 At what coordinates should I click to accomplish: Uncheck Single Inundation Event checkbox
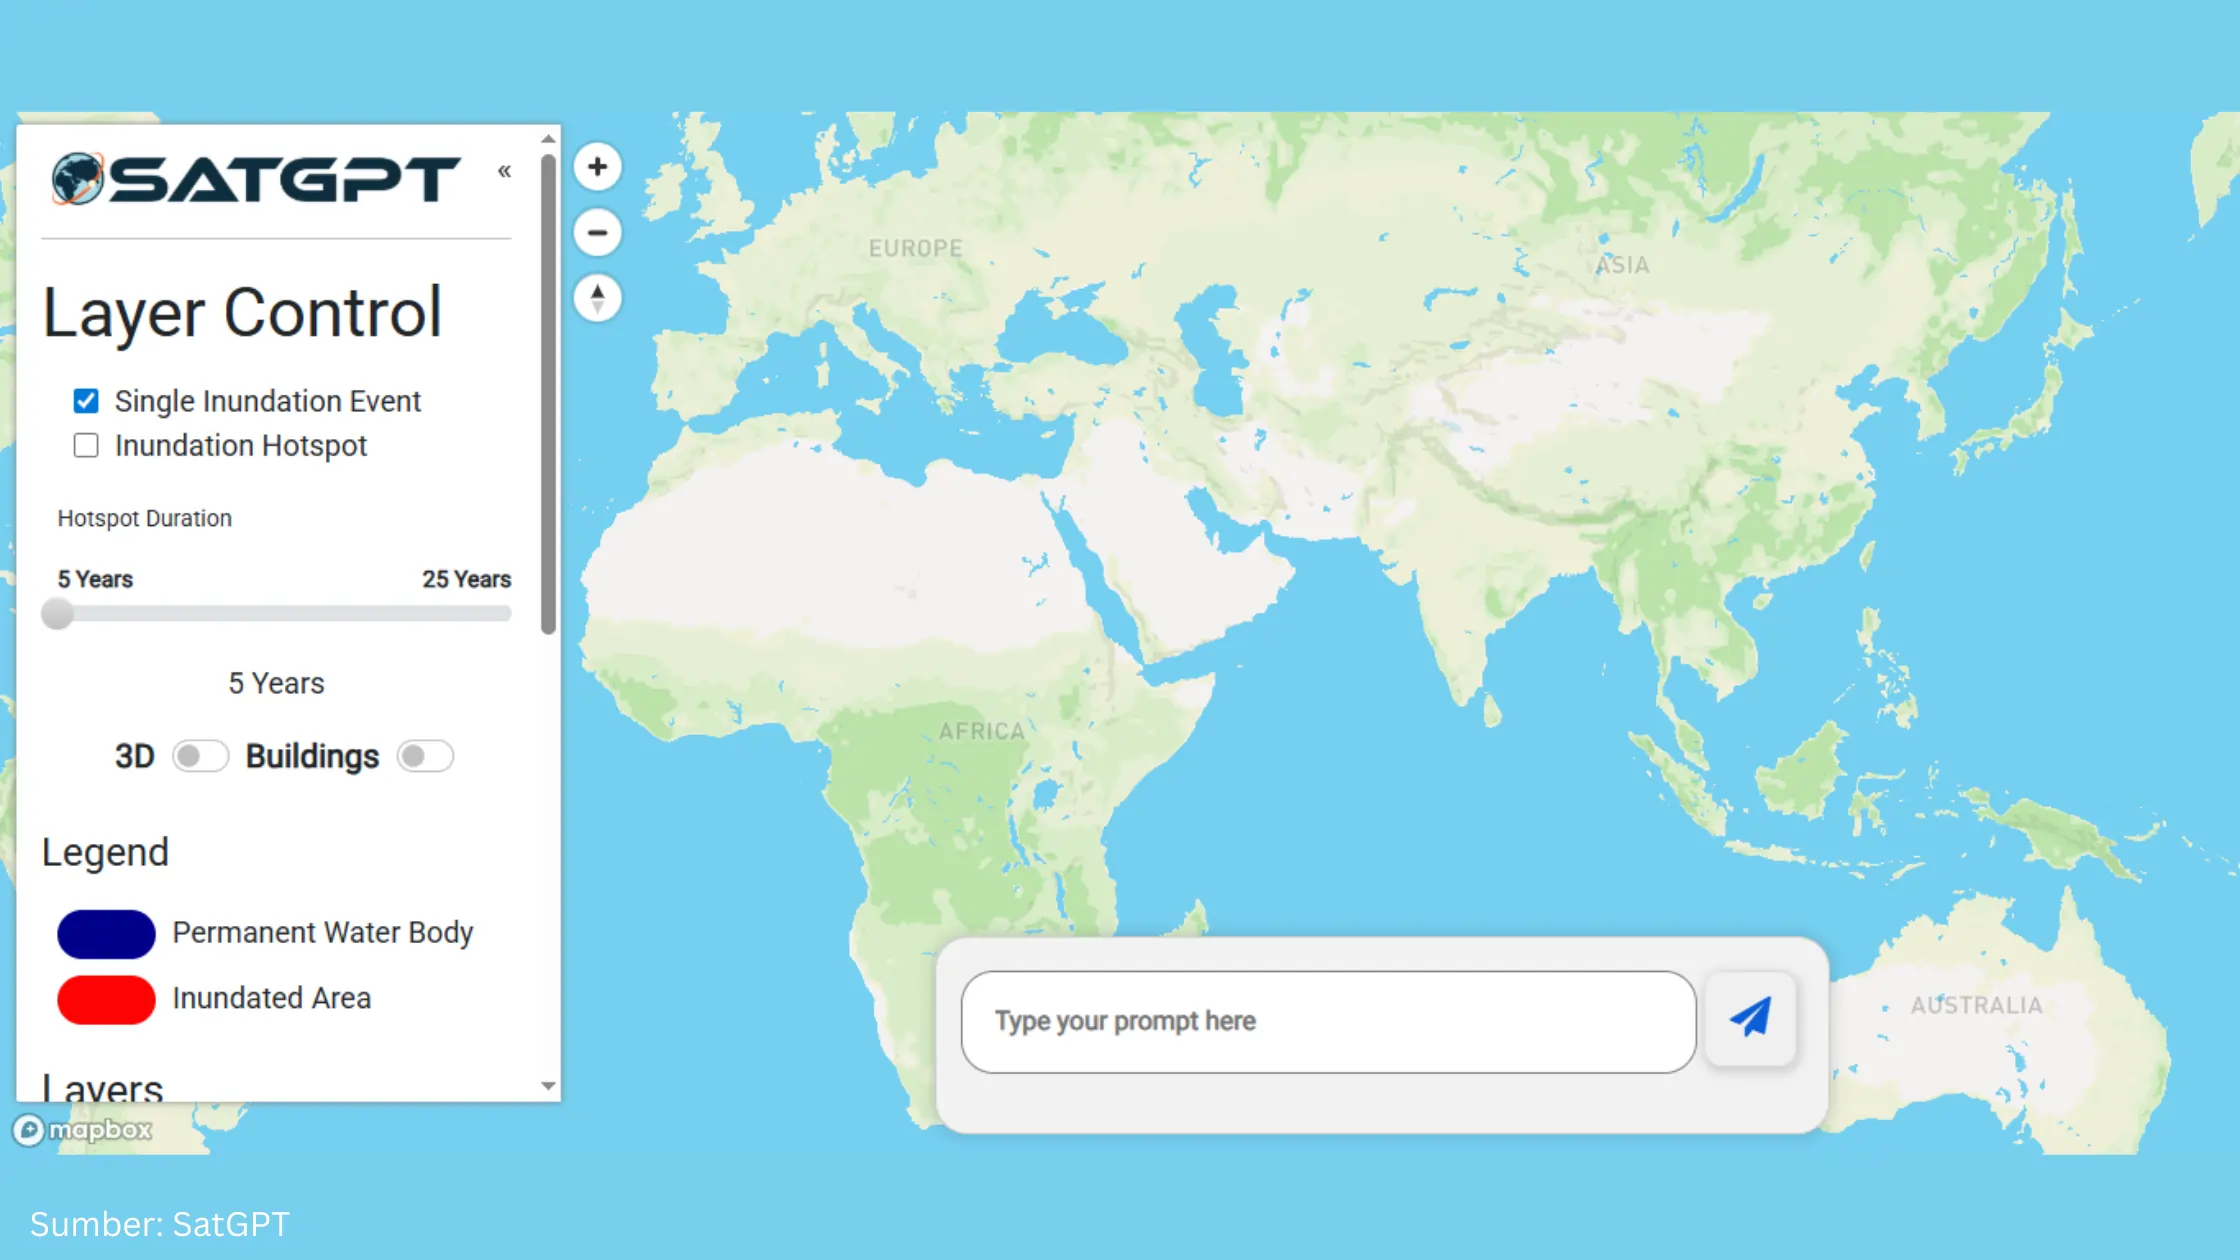click(x=86, y=401)
